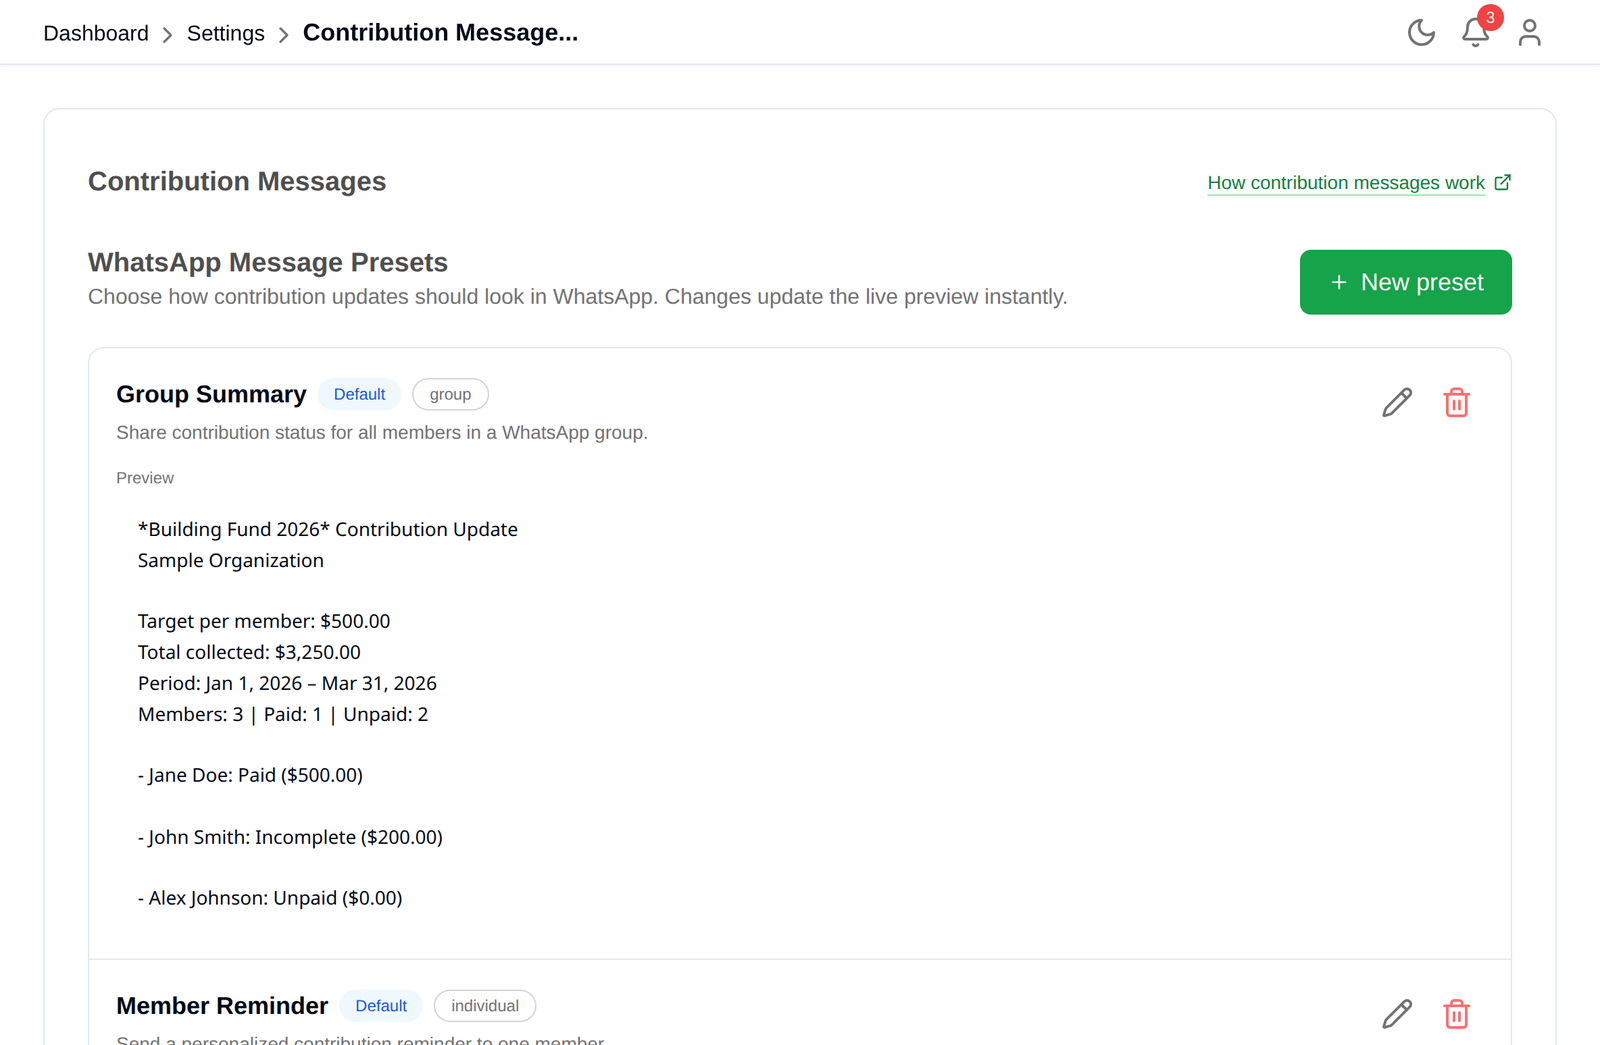Click the Preview label
The width and height of the screenshot is (1600, 1045).
(145, 478)
